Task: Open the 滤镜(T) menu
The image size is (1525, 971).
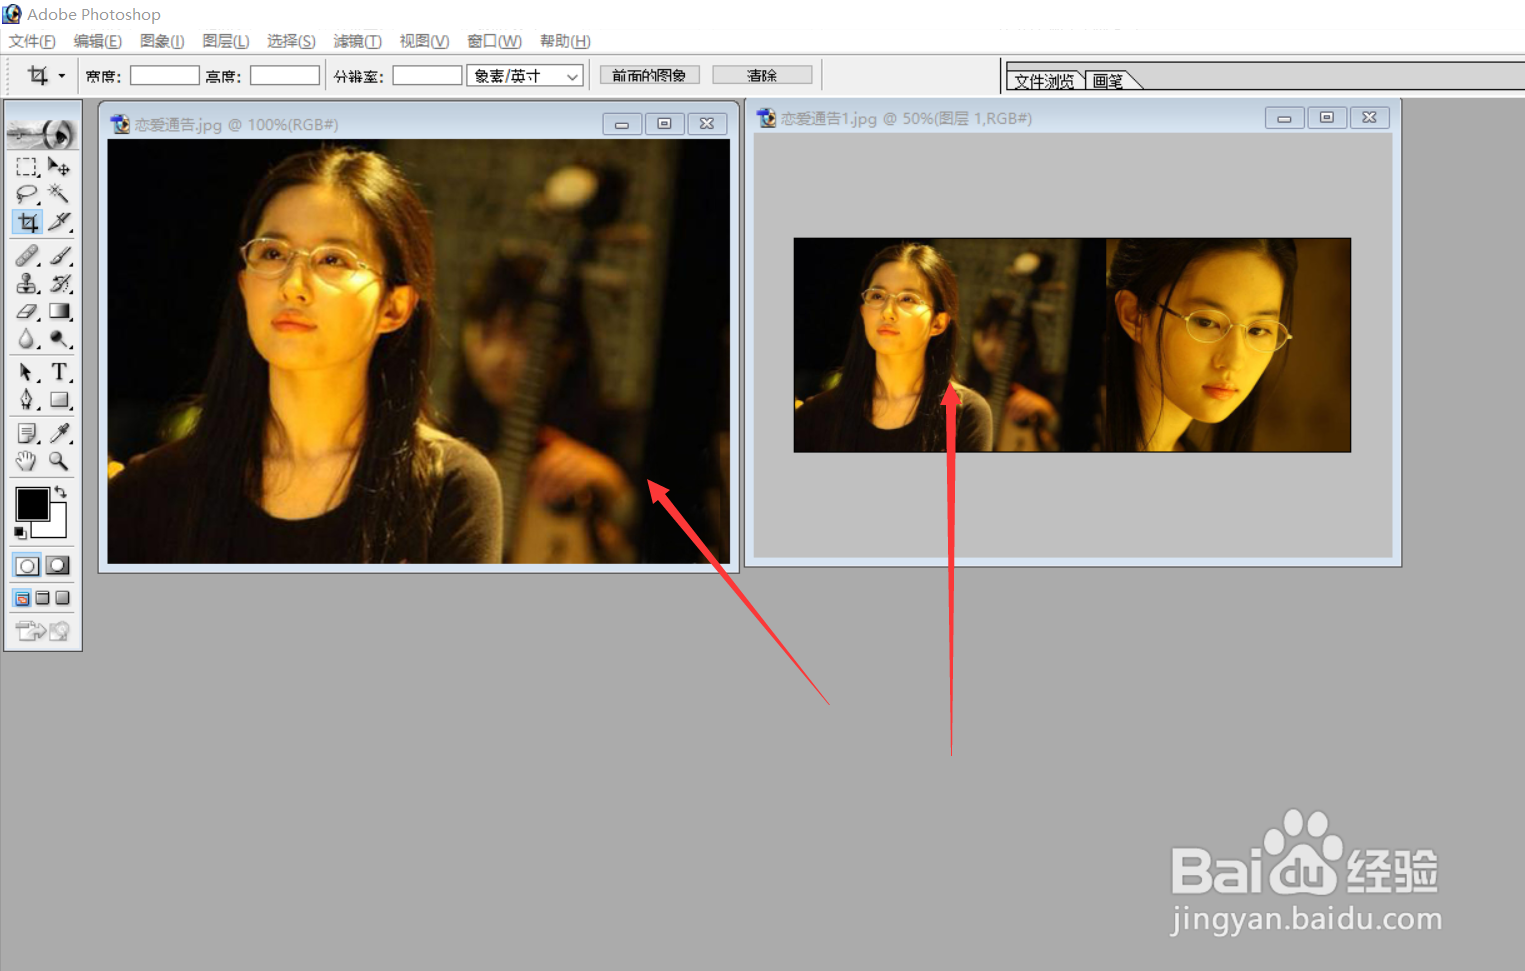Action: [x=357, y=41]
